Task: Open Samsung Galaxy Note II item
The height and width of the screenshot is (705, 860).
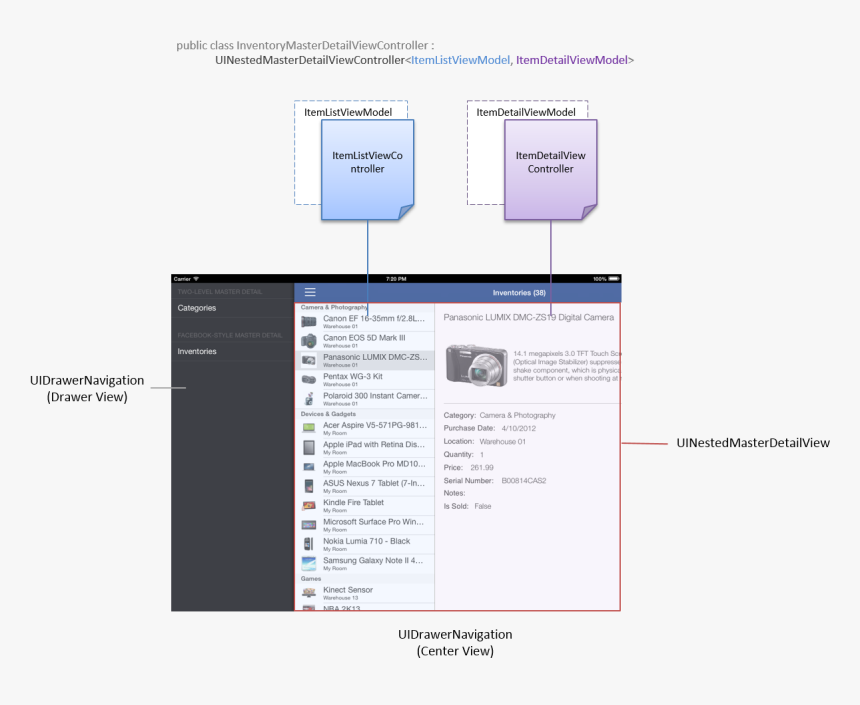Action: (365, 563)
